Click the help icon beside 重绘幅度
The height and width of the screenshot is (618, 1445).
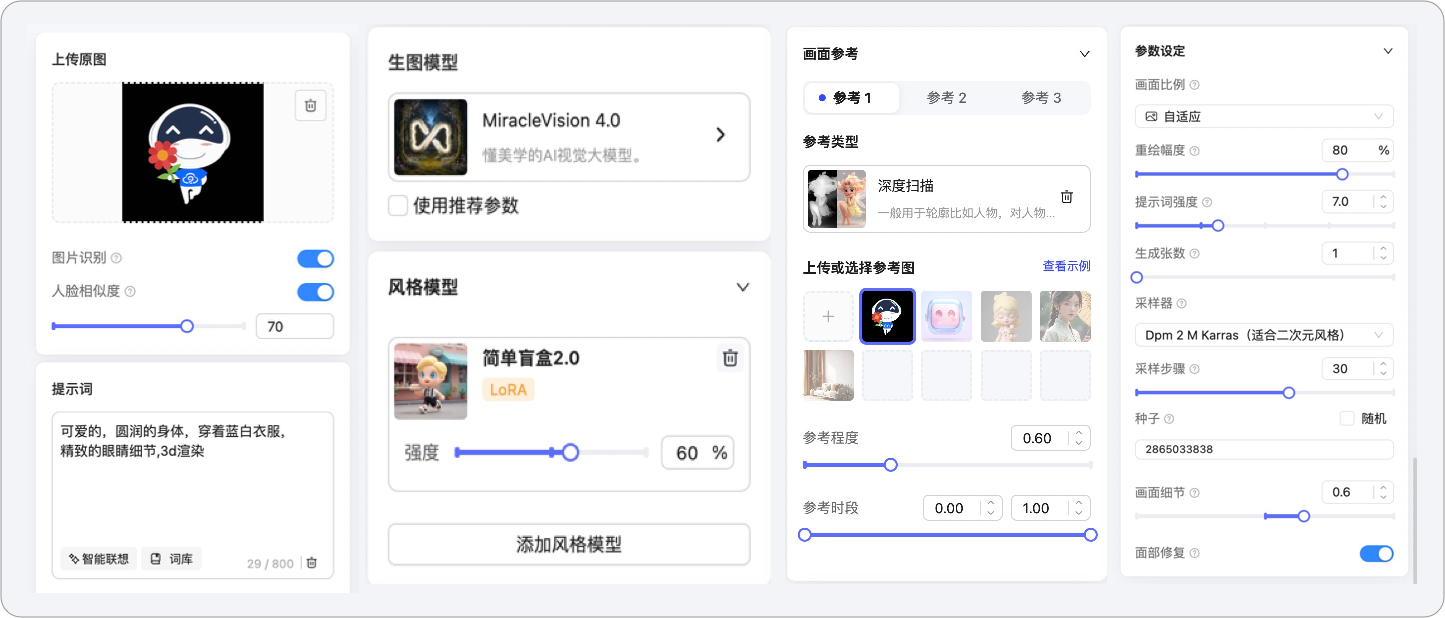point(1195,151)
